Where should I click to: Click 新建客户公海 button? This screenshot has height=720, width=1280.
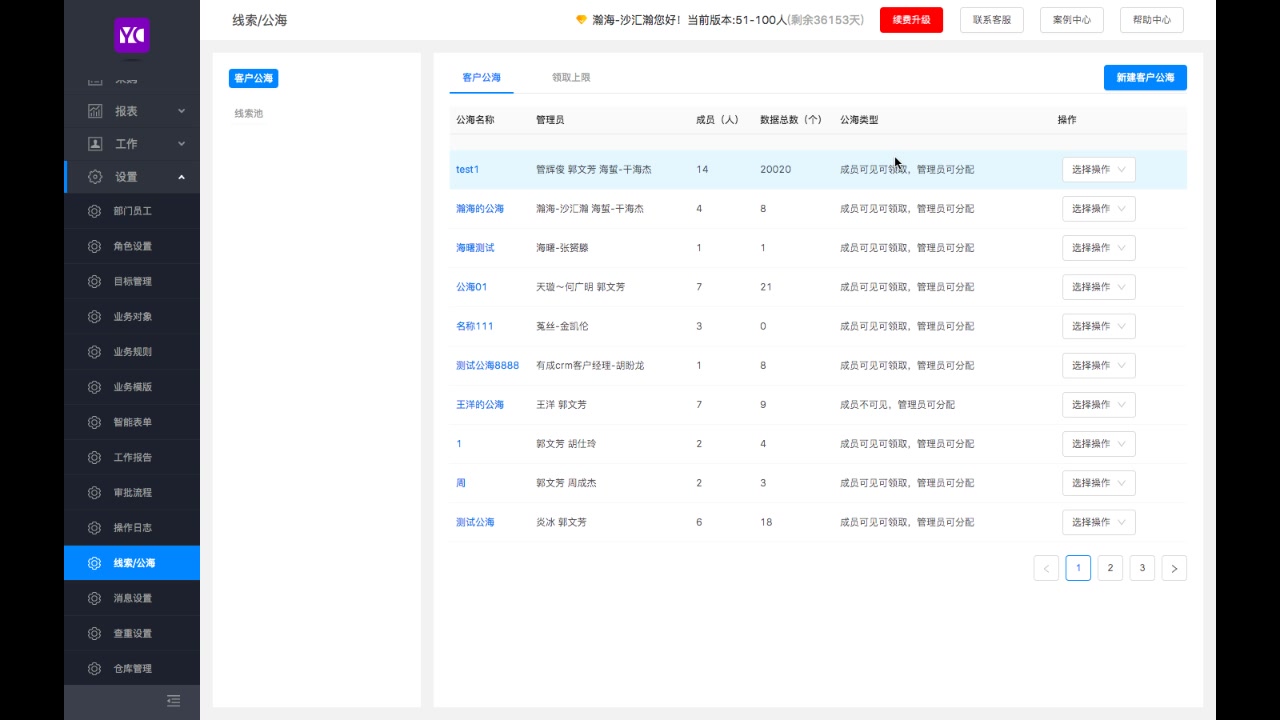tap(1145, 78)
